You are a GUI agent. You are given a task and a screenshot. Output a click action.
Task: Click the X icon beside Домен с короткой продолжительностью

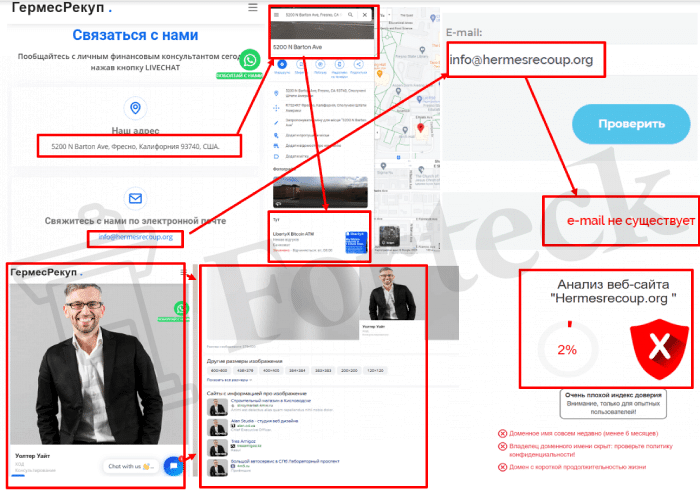pyautogui.click(x=502, y=467)
